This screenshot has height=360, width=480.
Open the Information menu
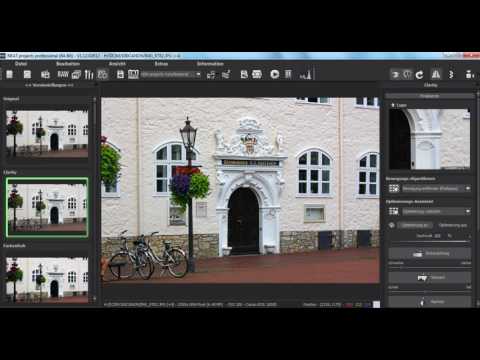click(210, 64)
